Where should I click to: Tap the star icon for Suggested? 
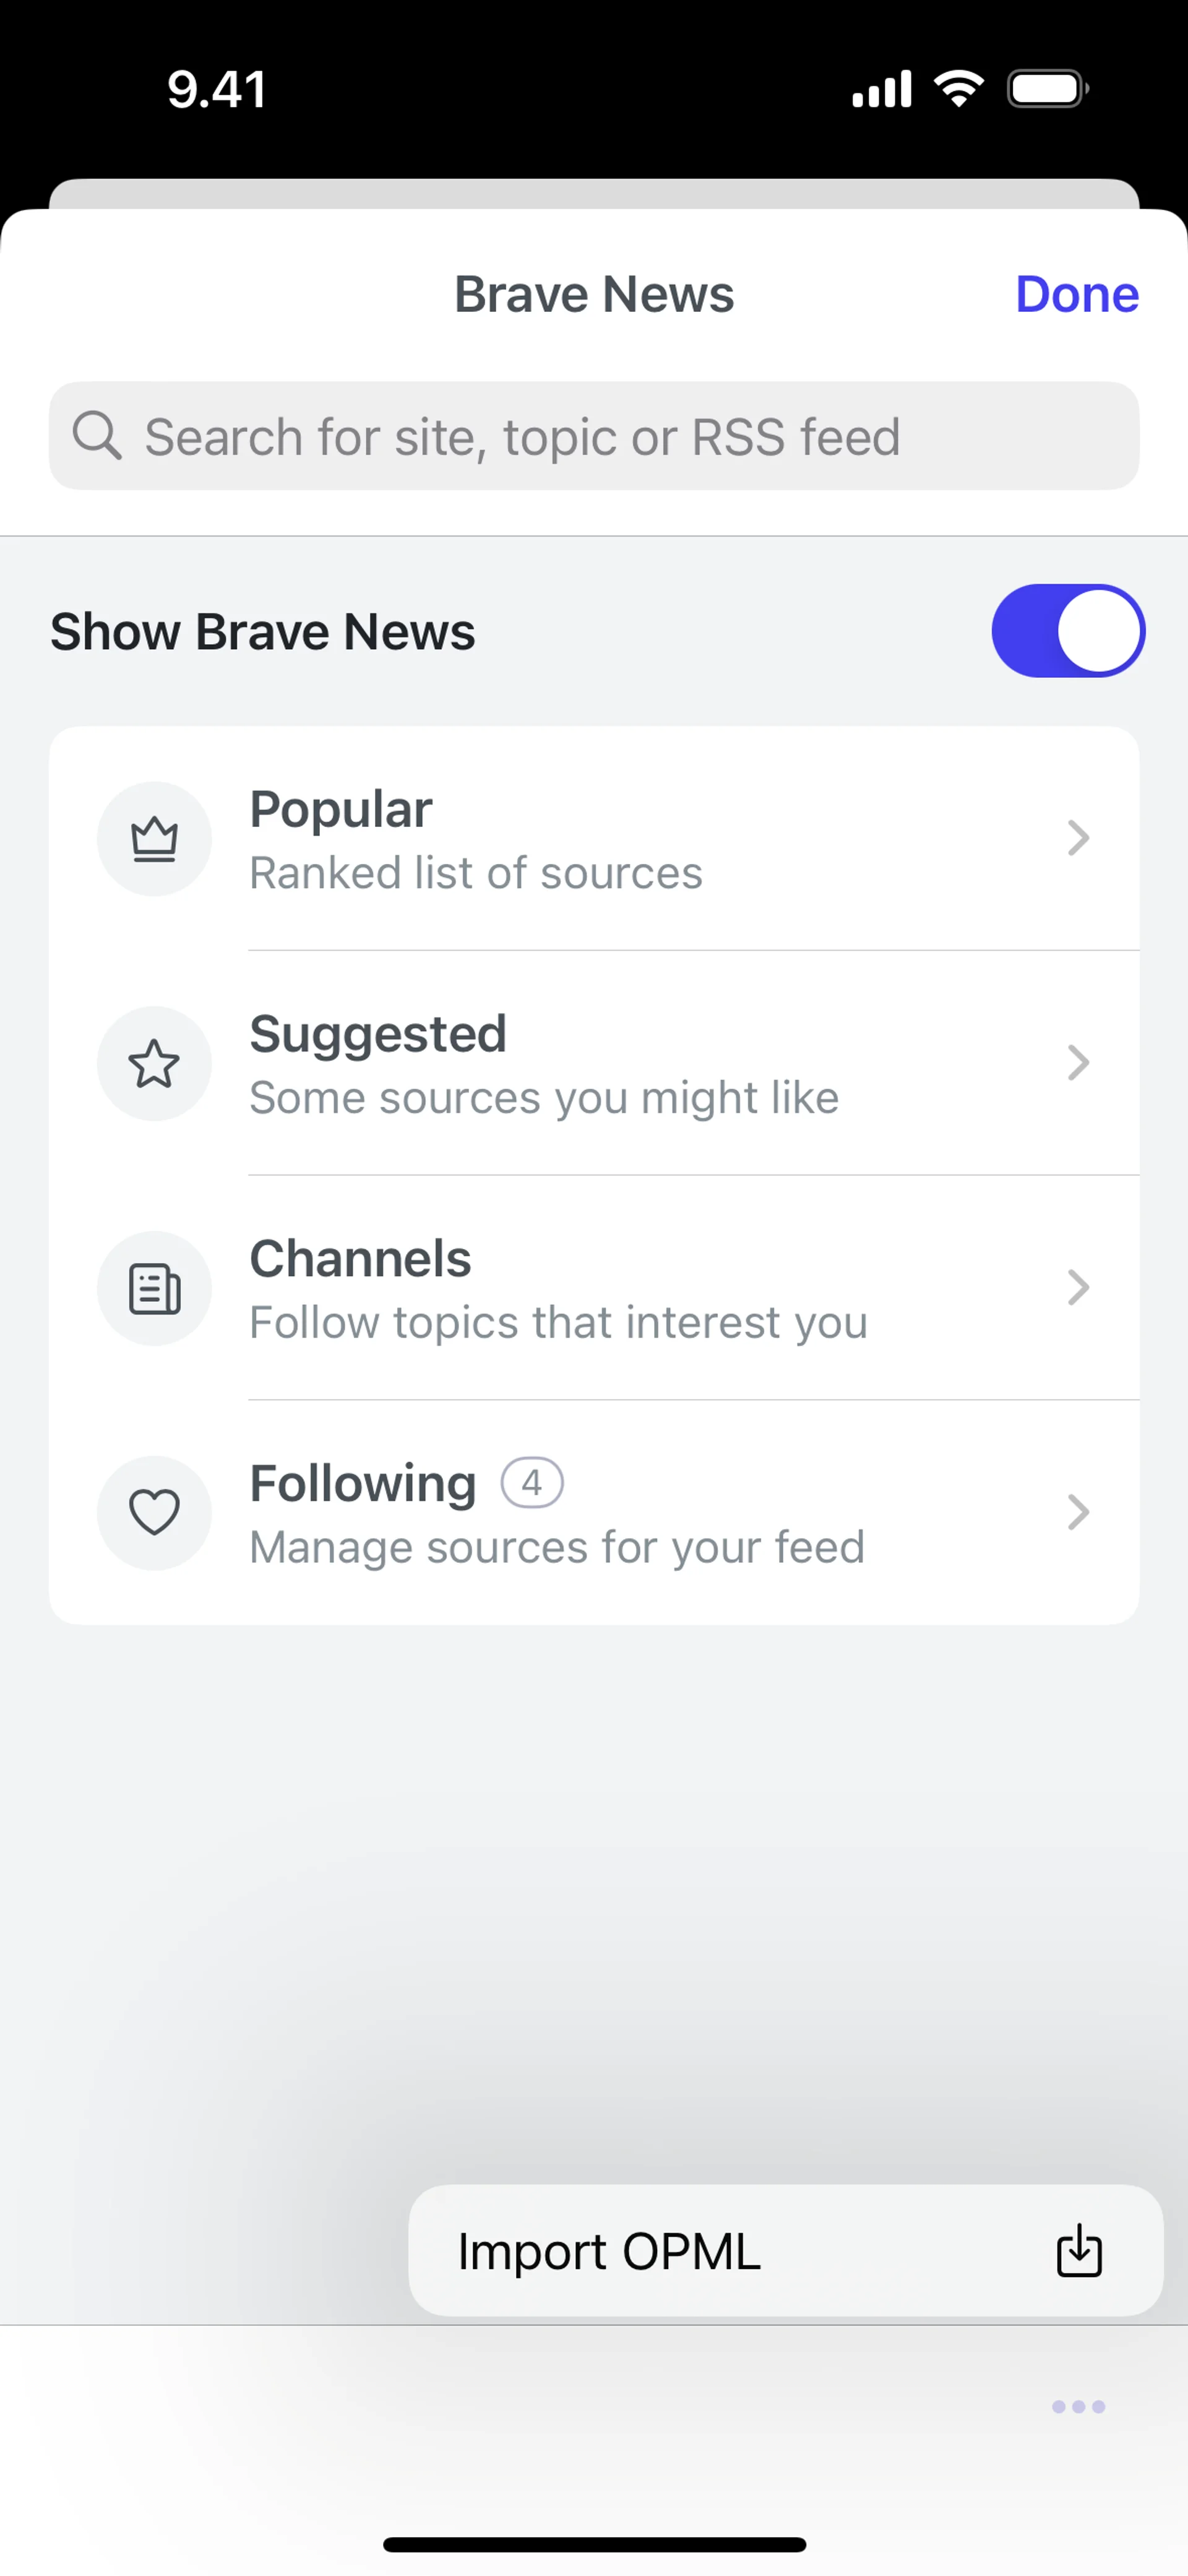click(154, 1063)
